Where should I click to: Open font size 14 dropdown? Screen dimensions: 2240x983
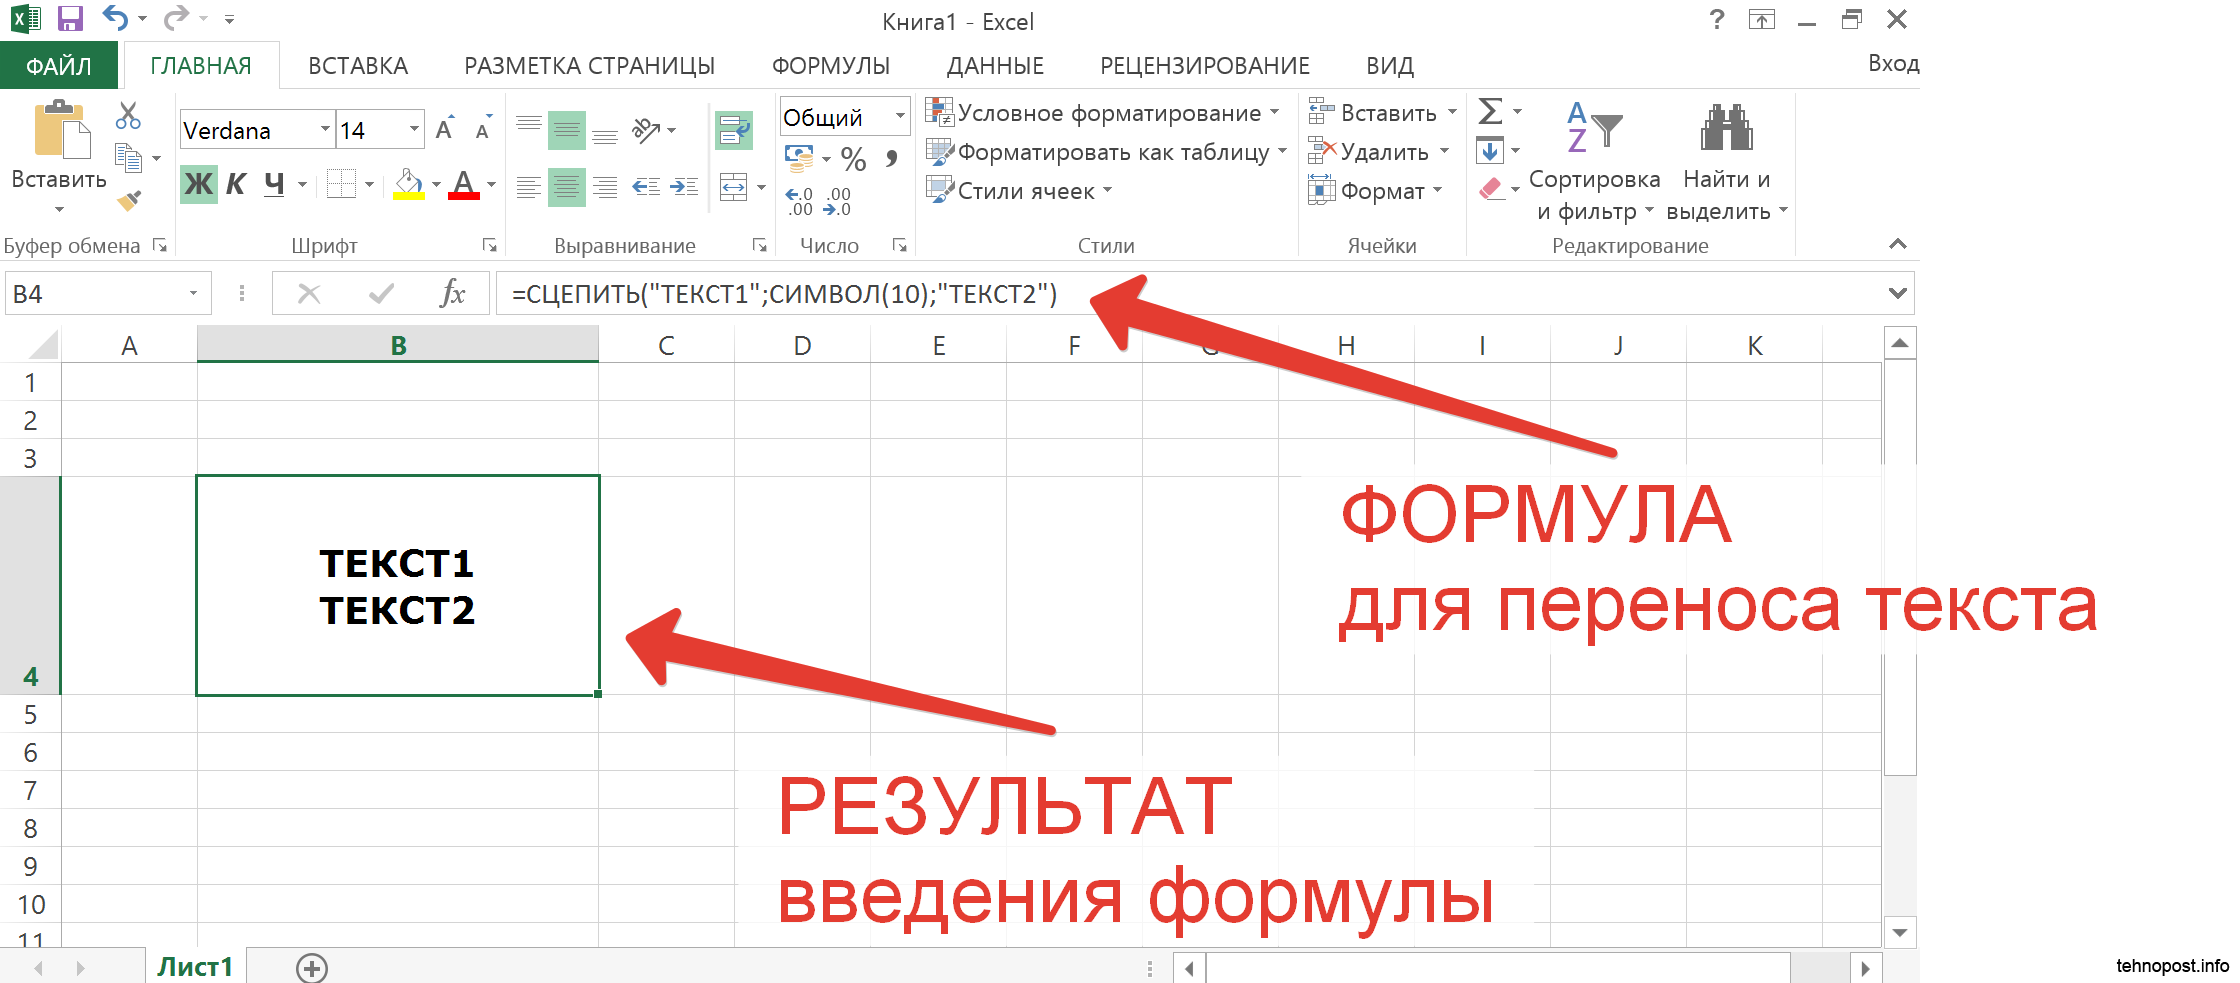414,129
